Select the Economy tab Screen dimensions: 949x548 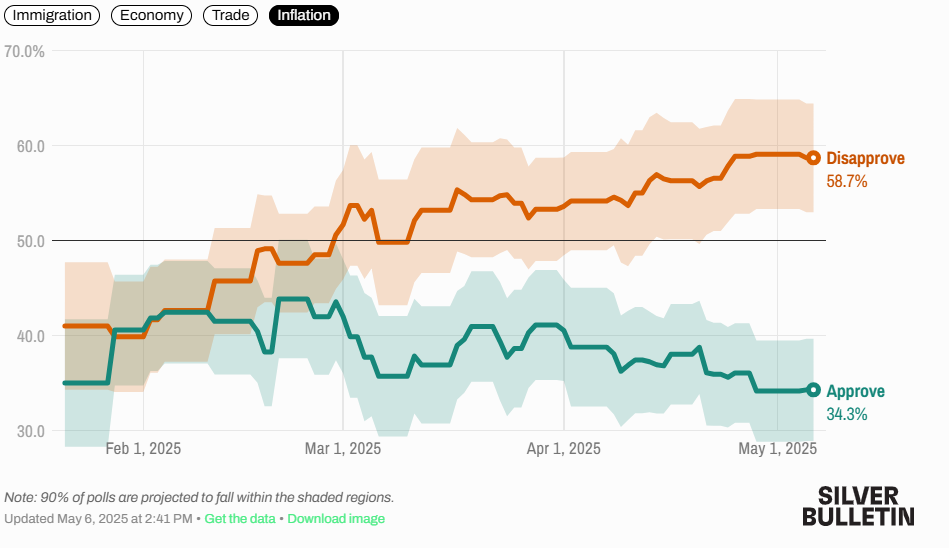[152, 15]
